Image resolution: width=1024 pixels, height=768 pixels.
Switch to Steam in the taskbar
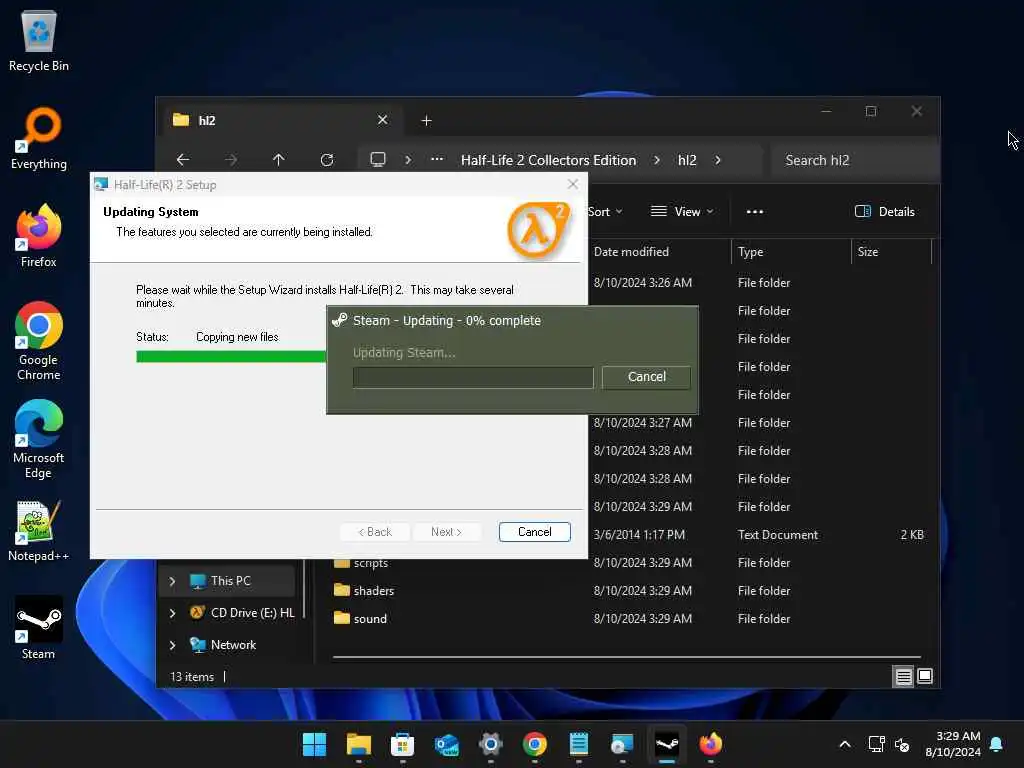point(667,744)
